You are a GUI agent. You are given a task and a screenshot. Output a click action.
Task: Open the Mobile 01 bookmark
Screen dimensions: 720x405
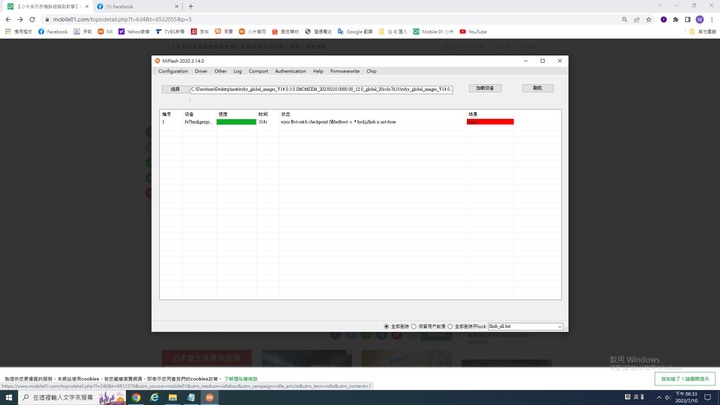(433, 32)
